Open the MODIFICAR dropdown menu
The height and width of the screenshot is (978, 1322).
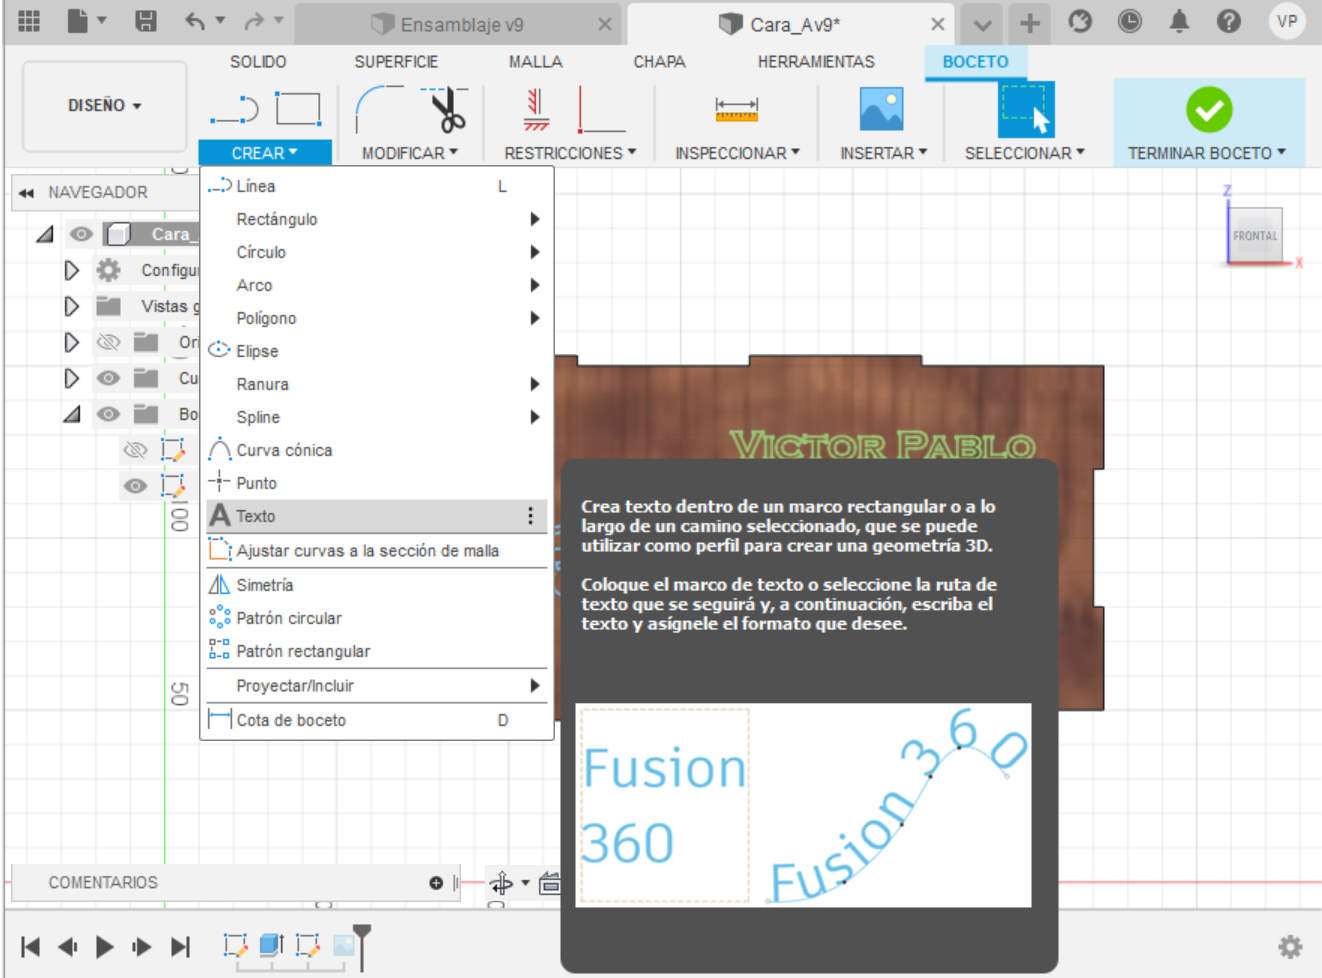click(410, 153)
